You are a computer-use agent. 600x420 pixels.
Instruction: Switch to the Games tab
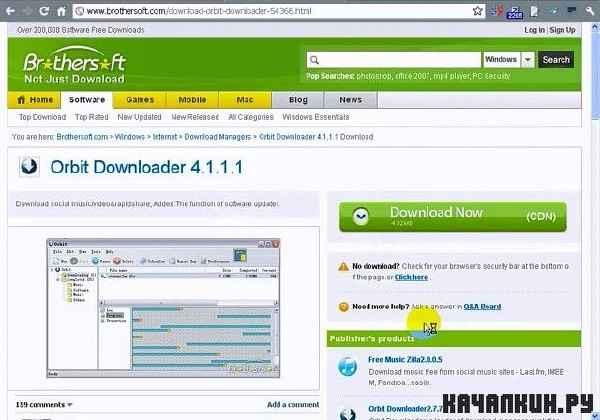140,100
